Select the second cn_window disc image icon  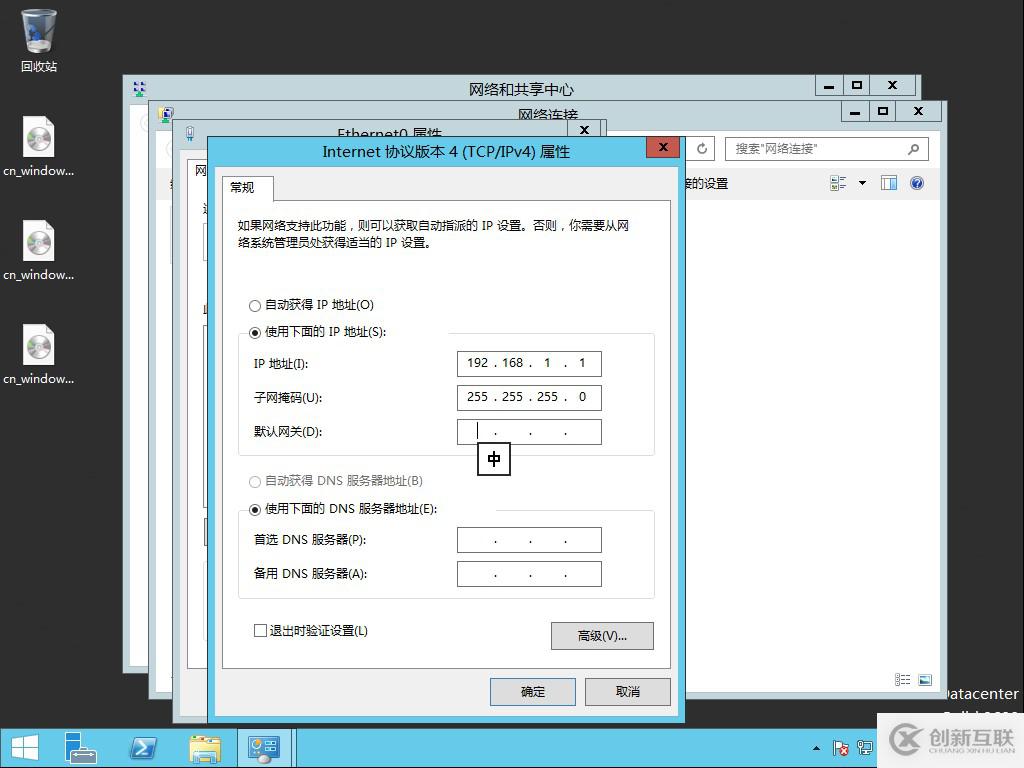point(39,251)
